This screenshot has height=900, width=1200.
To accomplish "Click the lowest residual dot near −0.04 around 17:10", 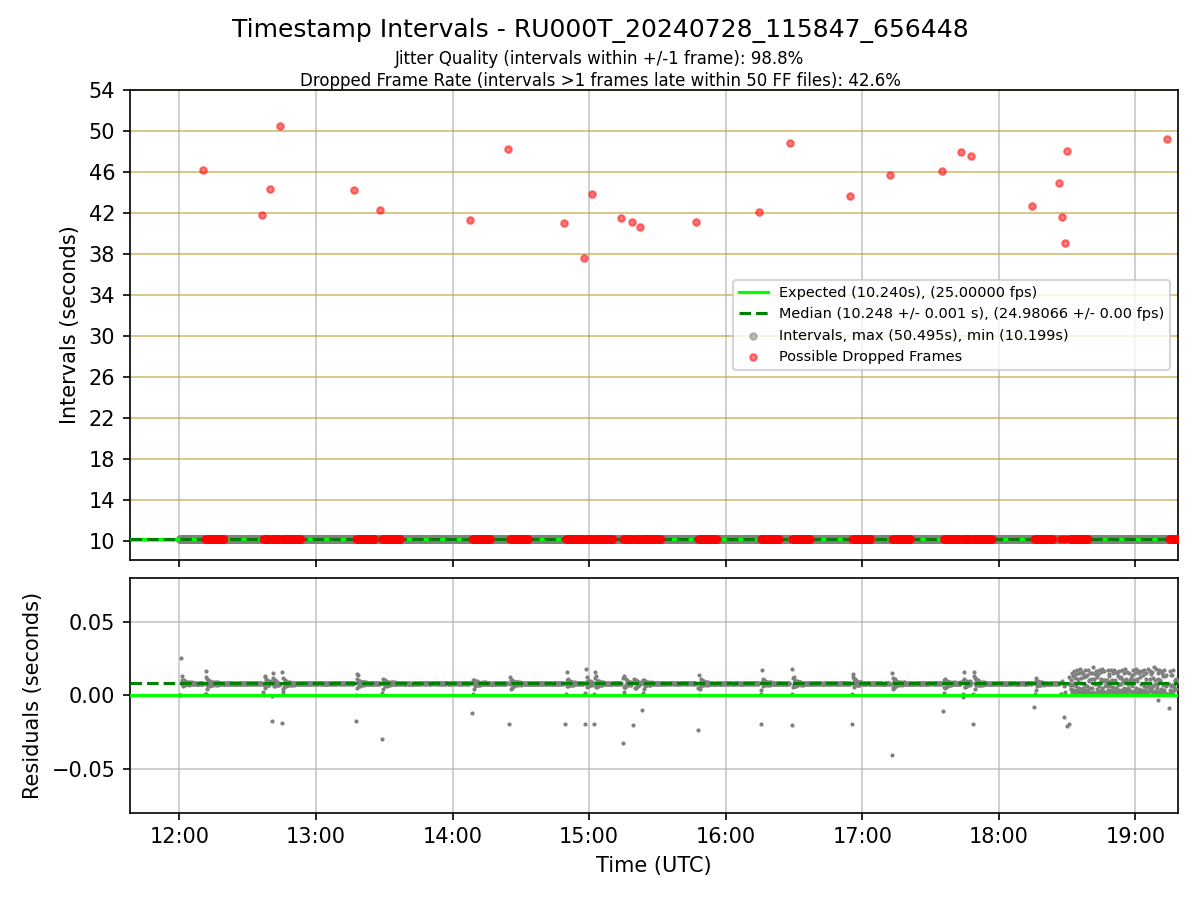I will [892, 755].
